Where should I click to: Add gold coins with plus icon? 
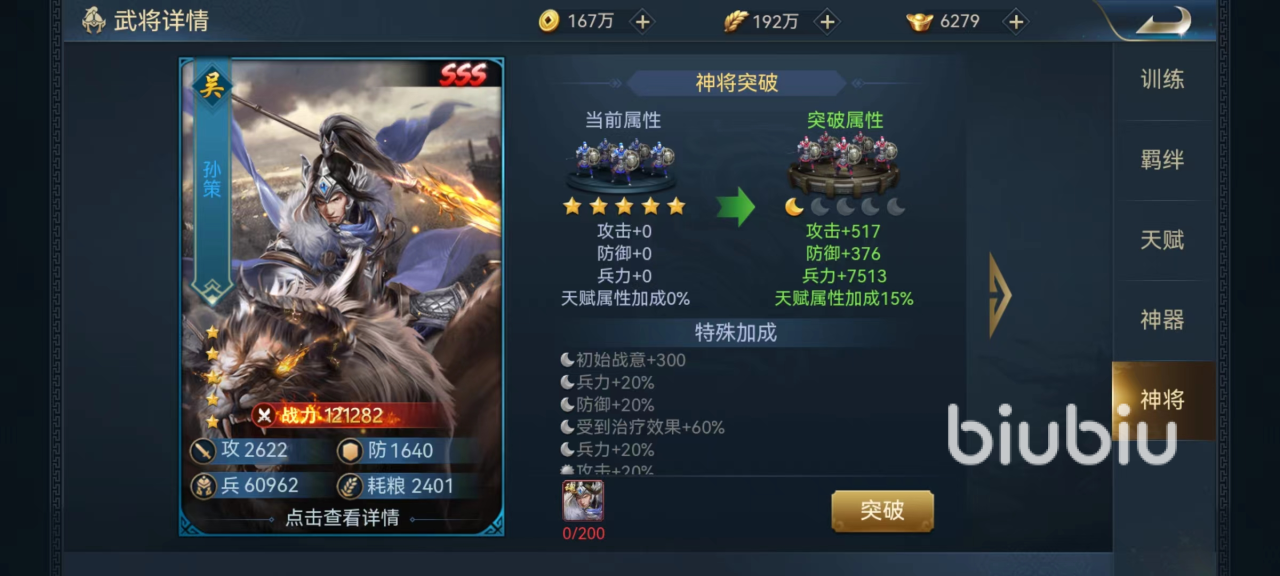pos(642,21)
